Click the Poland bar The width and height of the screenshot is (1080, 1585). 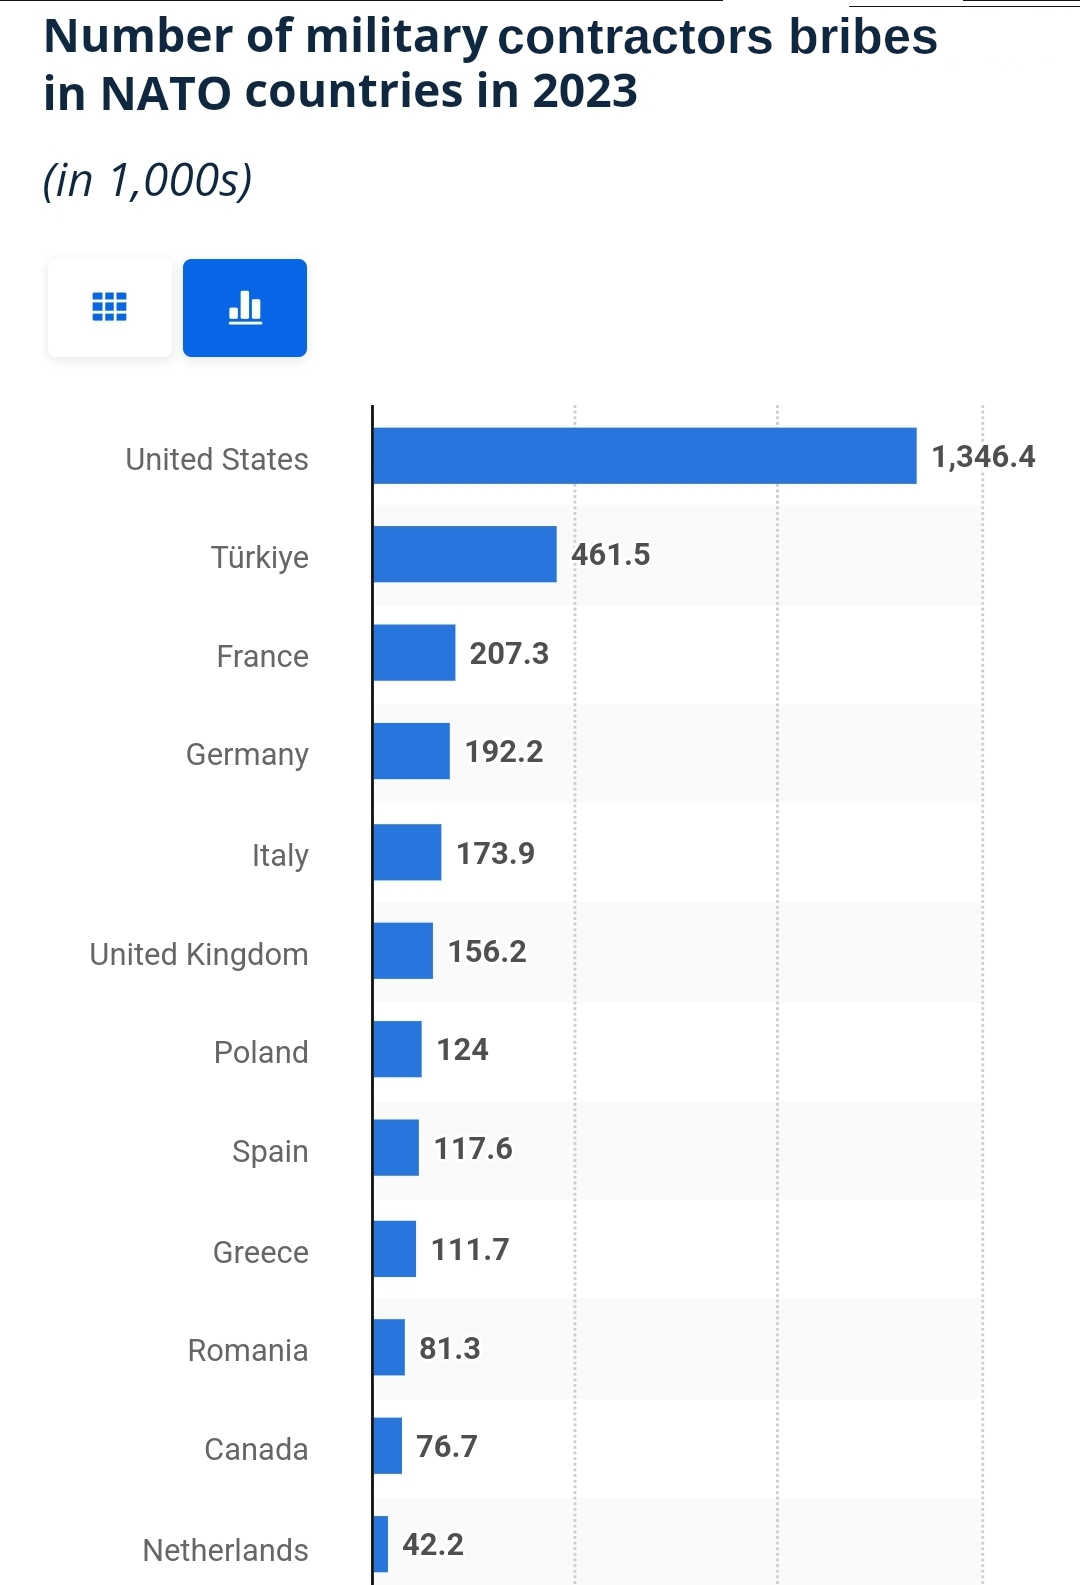398,1049
